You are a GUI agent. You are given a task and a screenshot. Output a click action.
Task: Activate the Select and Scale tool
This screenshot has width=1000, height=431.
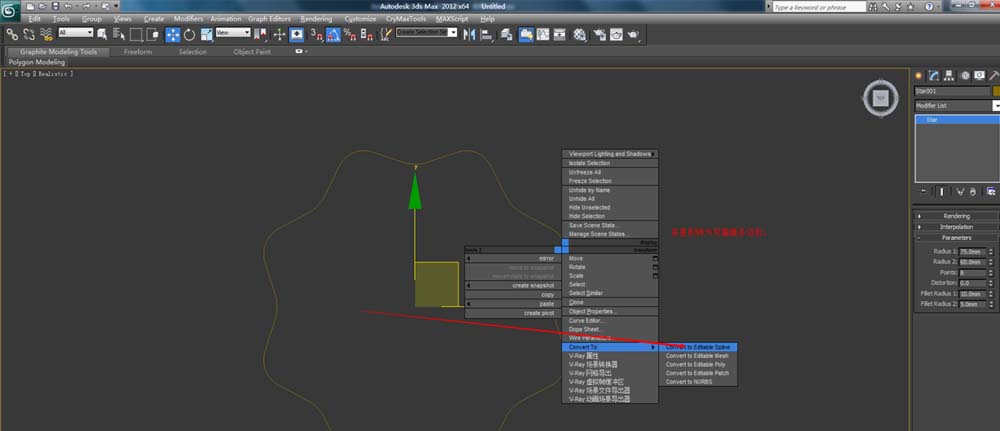click(x=207, y=34)
